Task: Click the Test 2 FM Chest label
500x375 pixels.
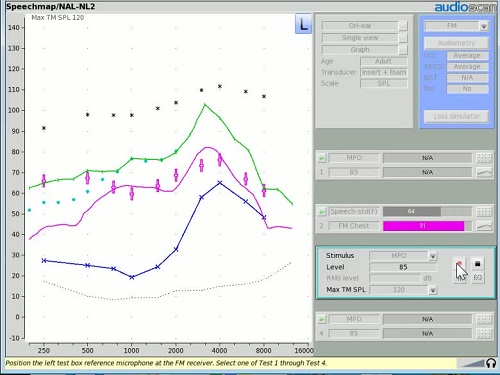Action: [354, 226]
